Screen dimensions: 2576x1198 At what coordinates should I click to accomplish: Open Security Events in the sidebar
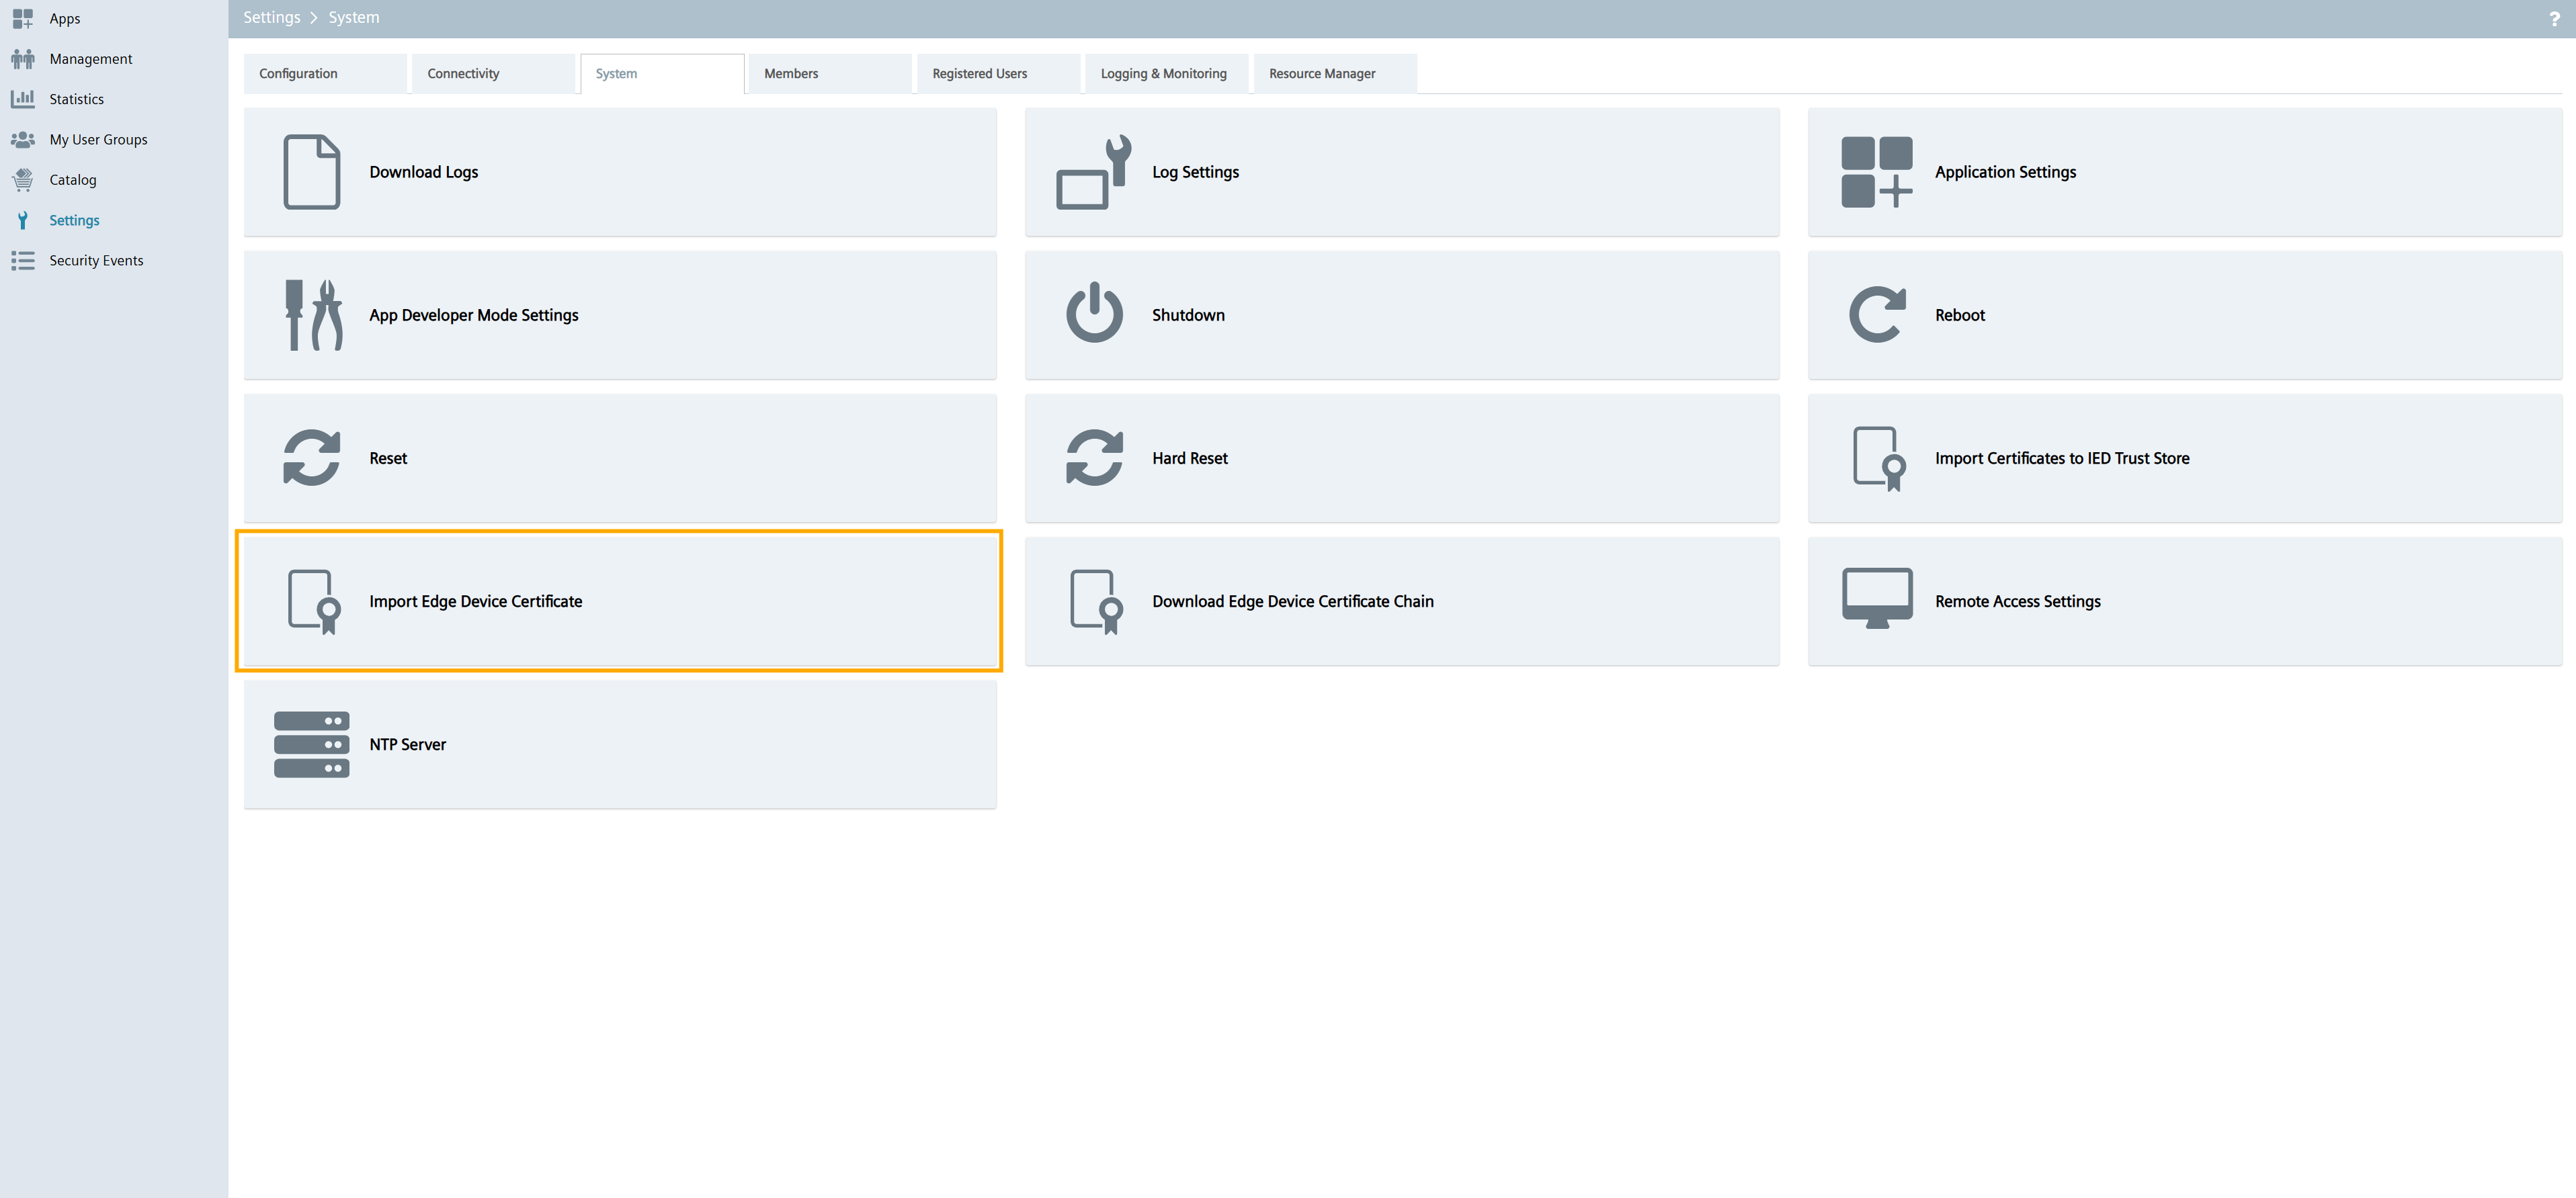tap(96, 261)
